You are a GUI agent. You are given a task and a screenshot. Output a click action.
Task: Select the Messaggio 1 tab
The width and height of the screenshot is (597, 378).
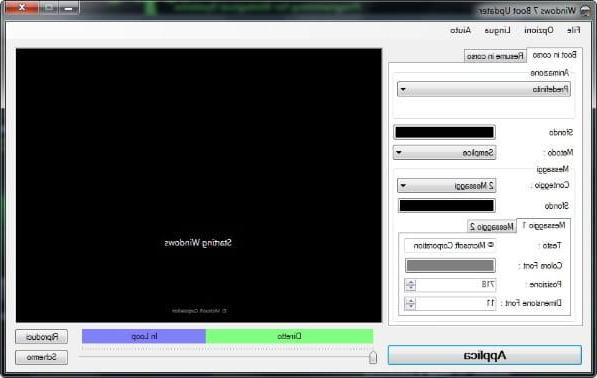(x=543, y=226)
